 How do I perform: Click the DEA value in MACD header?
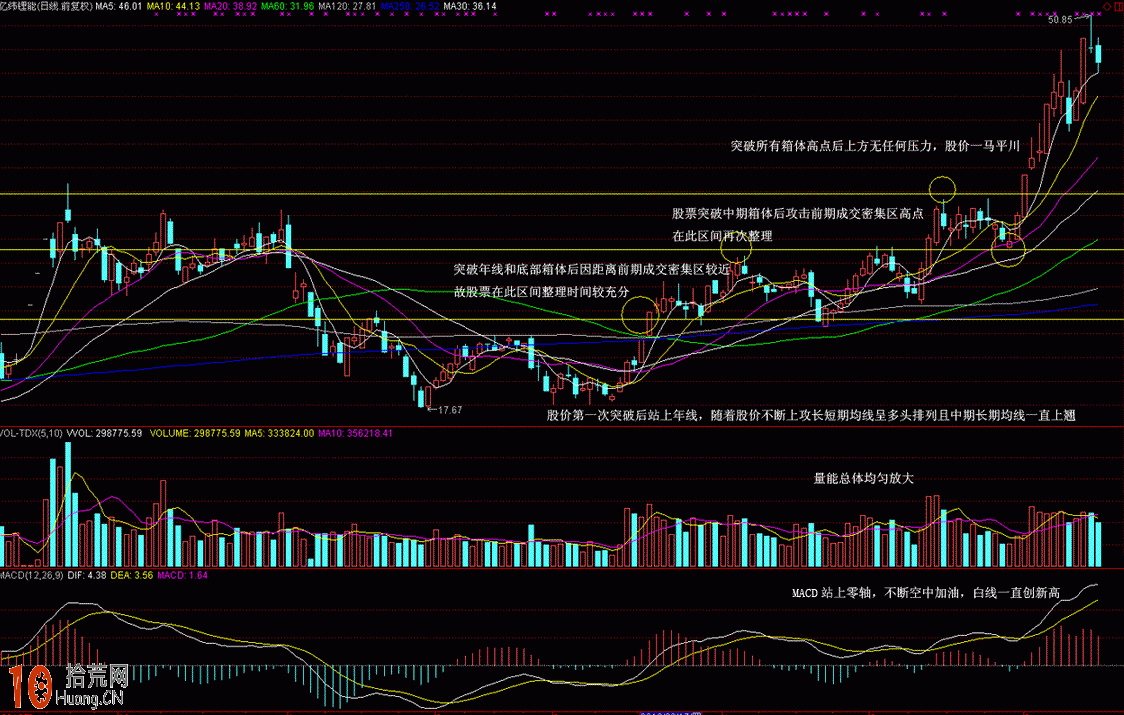coord(126,576)
